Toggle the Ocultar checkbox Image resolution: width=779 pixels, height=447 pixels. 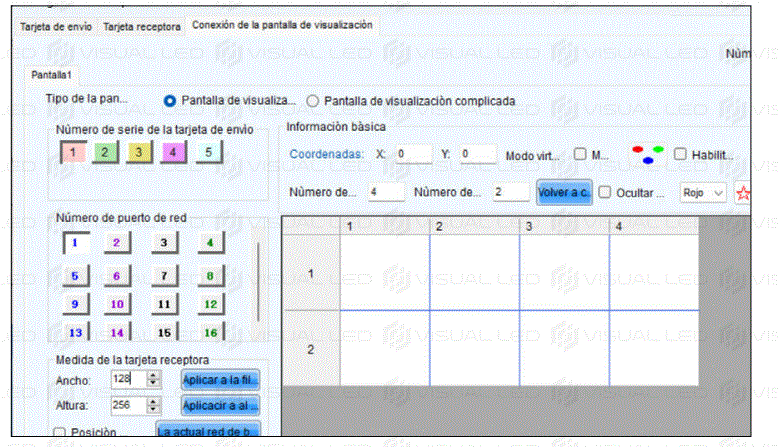click(x=605, y=193)
